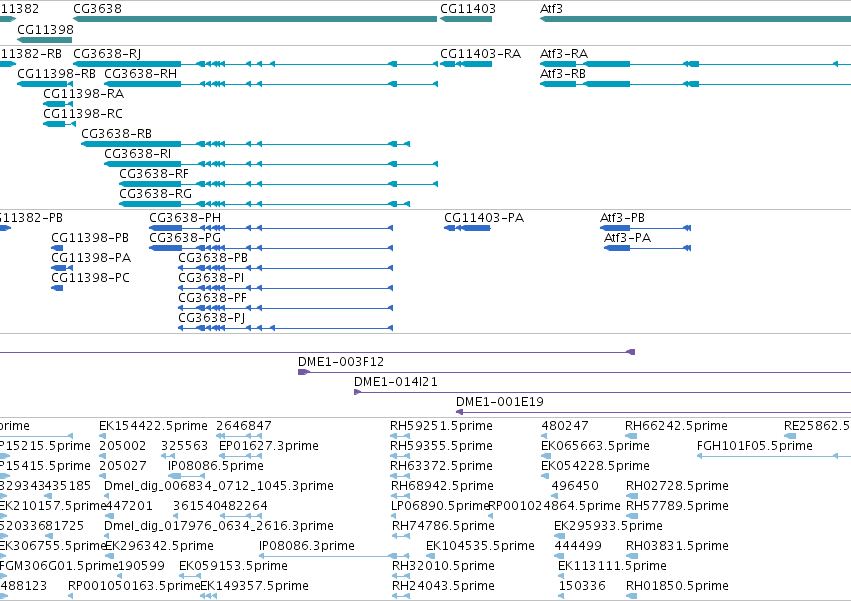This screenshot has width=851, height=601.
Task: Select protein Atf3-PA
Action: pos(647,248)
